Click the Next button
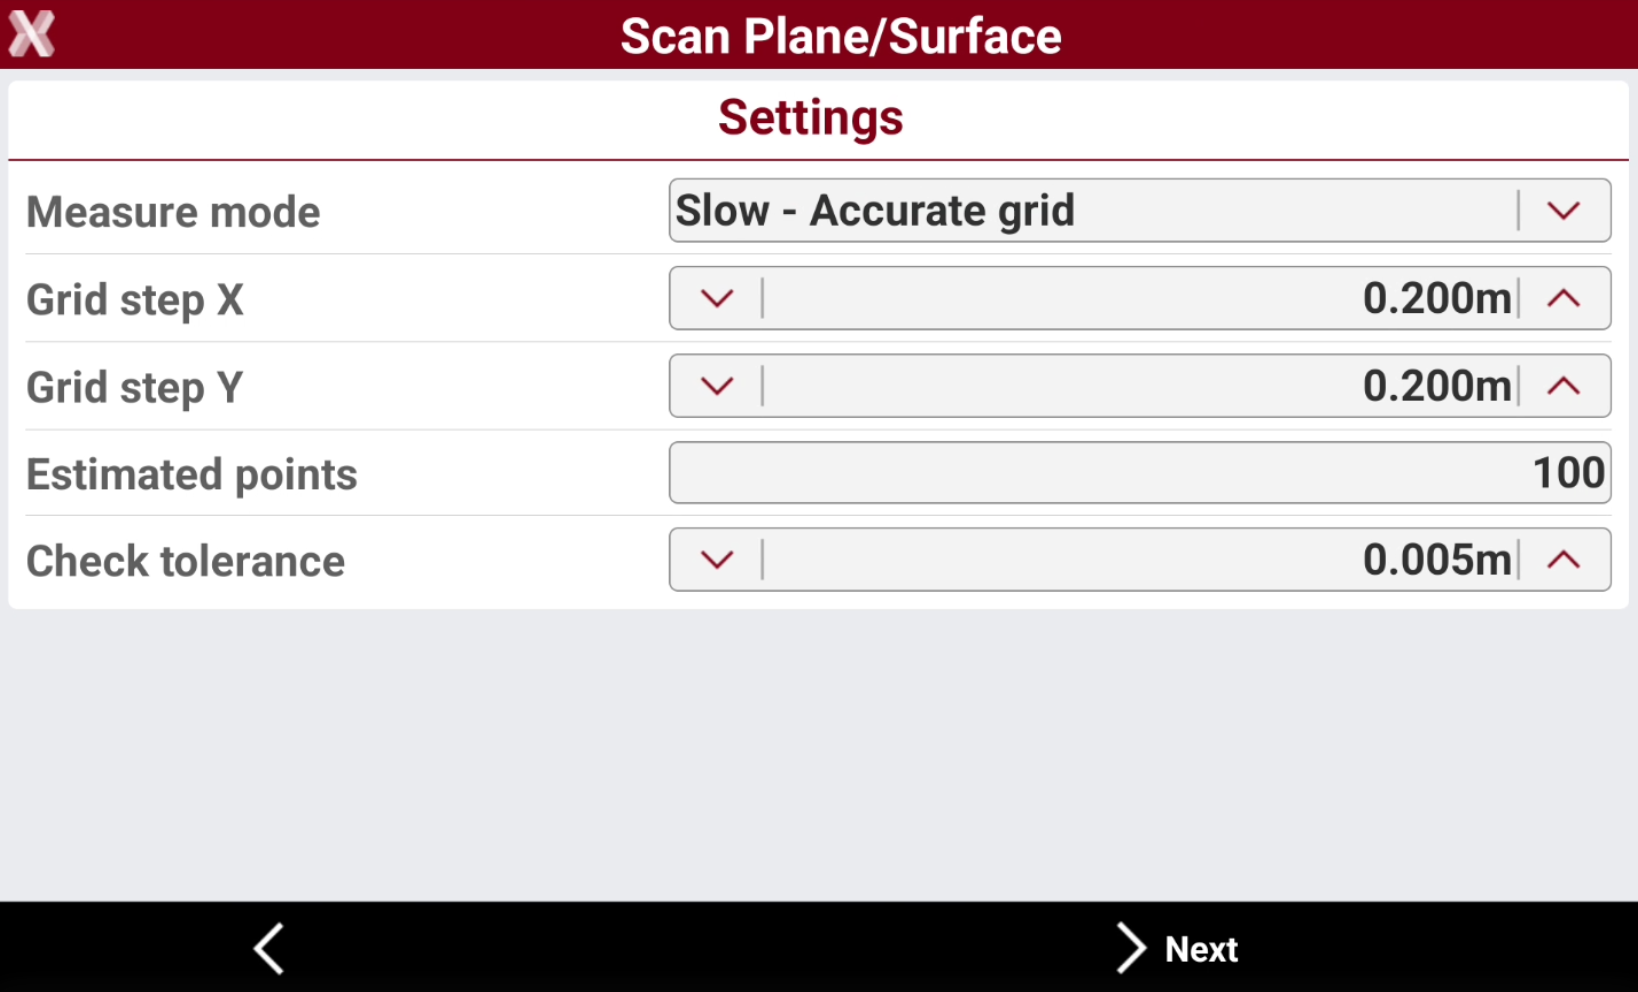This screenshot has width=1638, height=992. 1177,948
